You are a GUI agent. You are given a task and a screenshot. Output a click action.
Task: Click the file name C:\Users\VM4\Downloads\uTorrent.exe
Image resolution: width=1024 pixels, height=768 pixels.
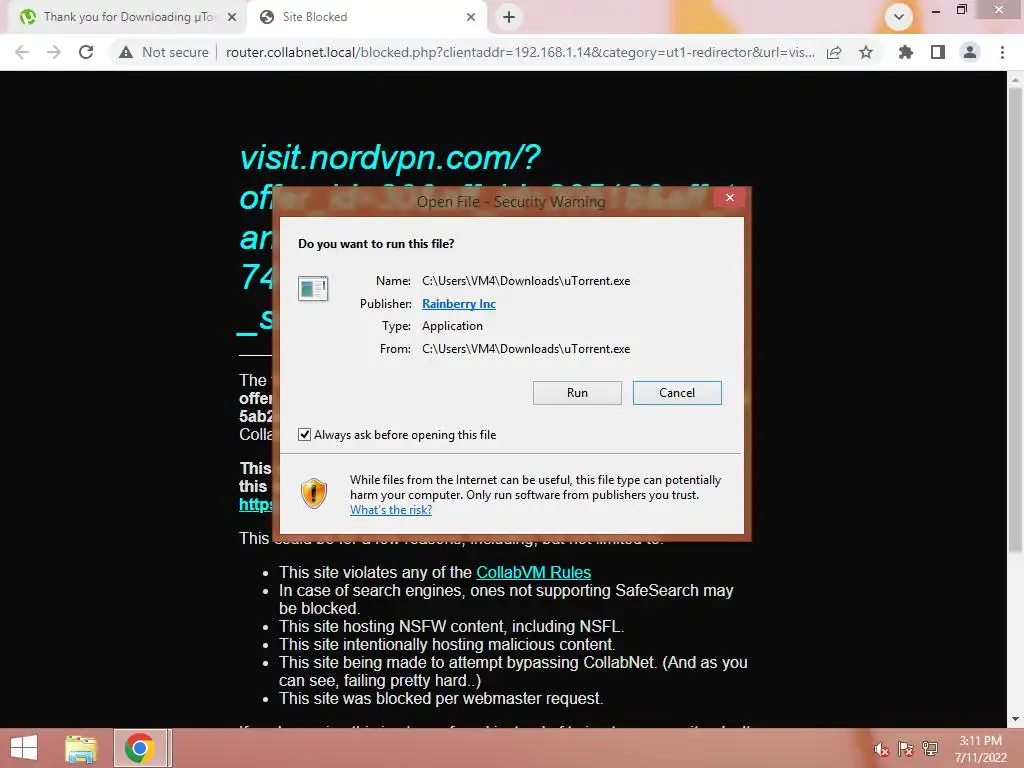(526, 281)
